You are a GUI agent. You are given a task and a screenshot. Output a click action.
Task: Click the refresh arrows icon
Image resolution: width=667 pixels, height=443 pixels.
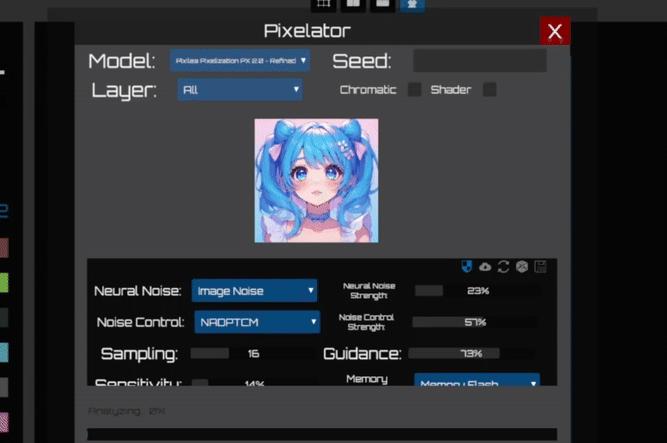click(x=503, y=267)
